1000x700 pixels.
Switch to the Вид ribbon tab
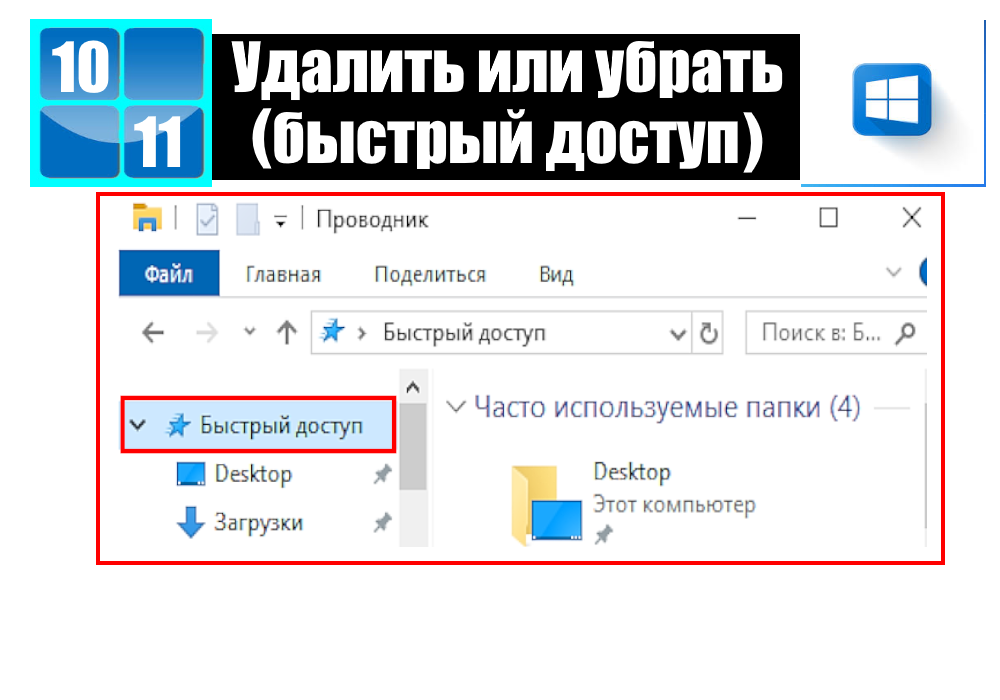tap(556, 275)
